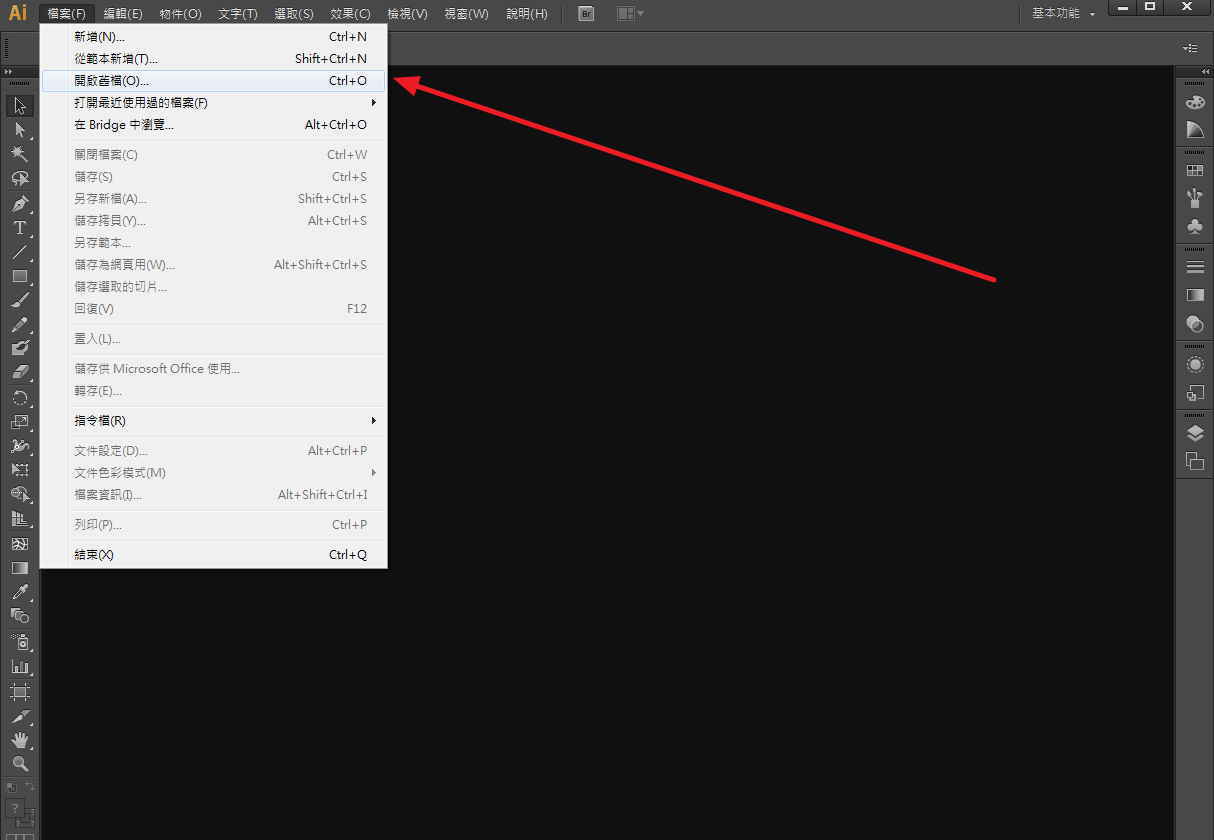
Task: Choose 從範本新增(T)... menu item
Action: [212, 59]
